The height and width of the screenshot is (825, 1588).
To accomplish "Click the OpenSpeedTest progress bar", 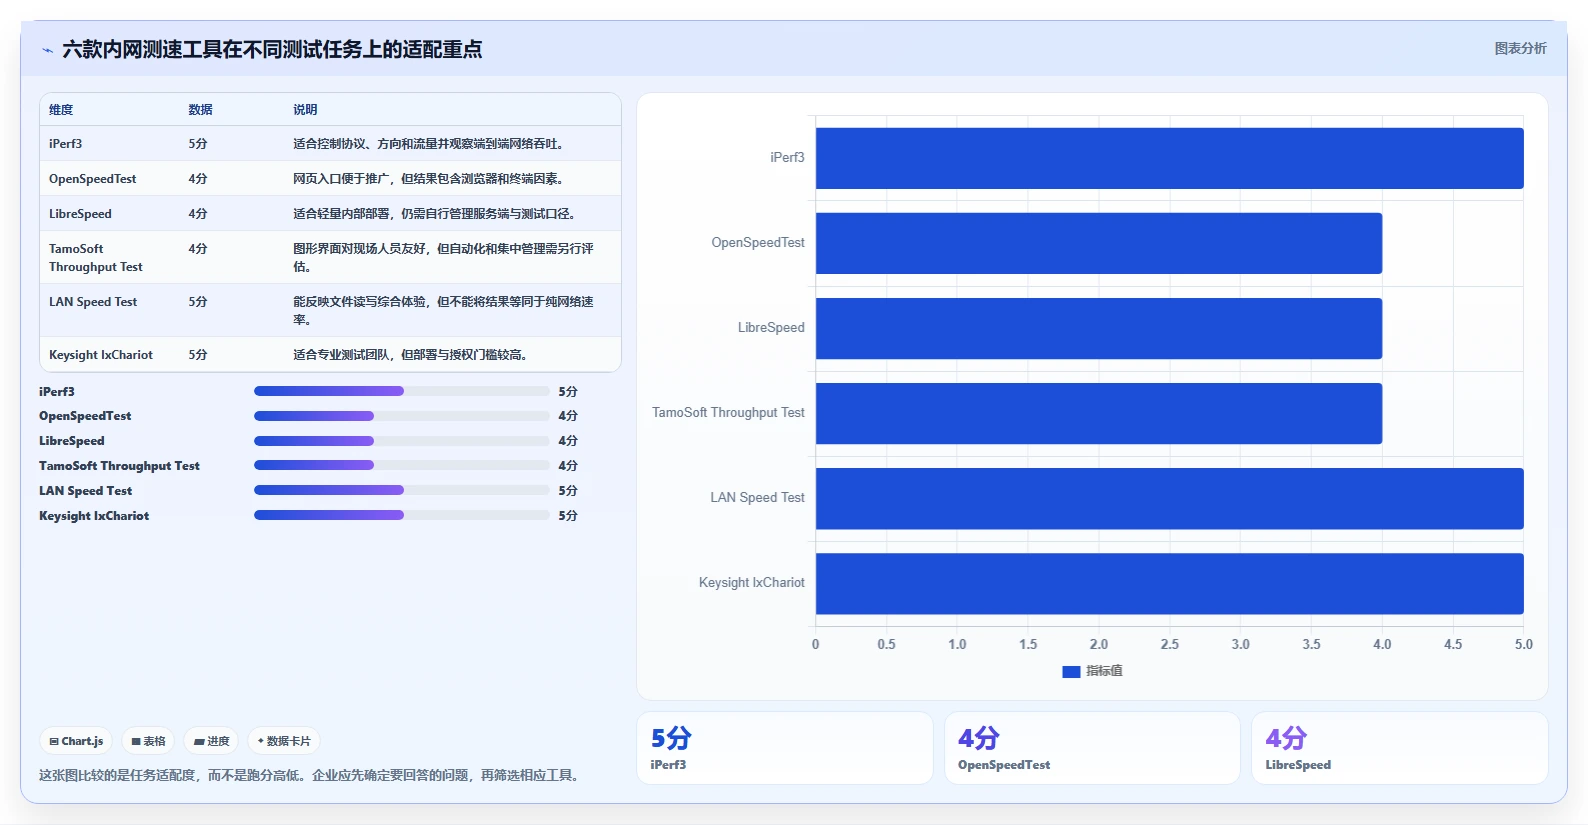I will [401, 416].
